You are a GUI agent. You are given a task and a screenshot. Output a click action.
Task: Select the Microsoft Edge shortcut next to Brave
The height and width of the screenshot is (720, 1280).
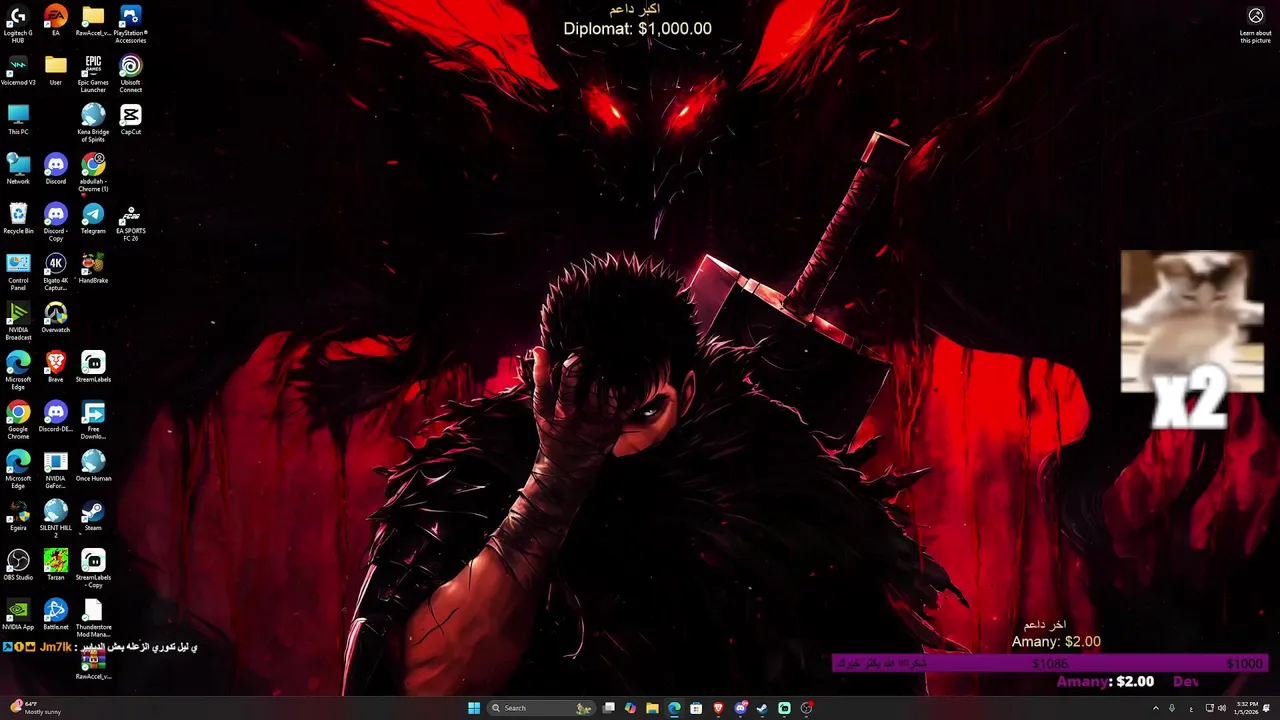[x=18, y=370]
